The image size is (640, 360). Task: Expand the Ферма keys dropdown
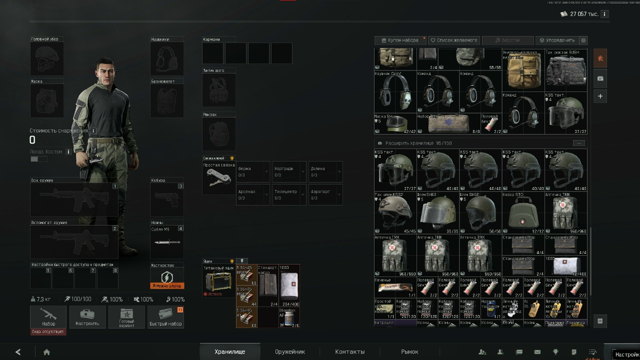(253, 171)
